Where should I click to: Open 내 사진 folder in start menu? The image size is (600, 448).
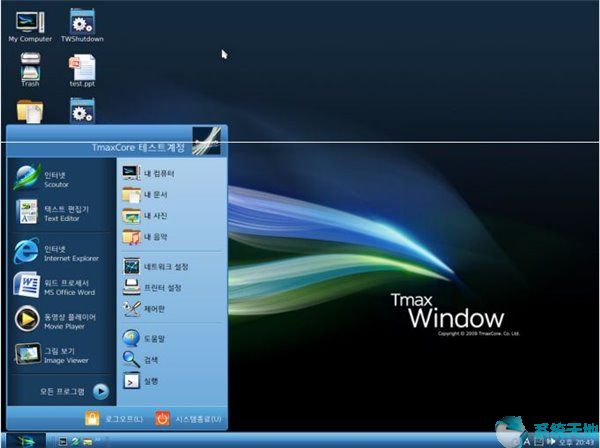click(x=145, y=215)
